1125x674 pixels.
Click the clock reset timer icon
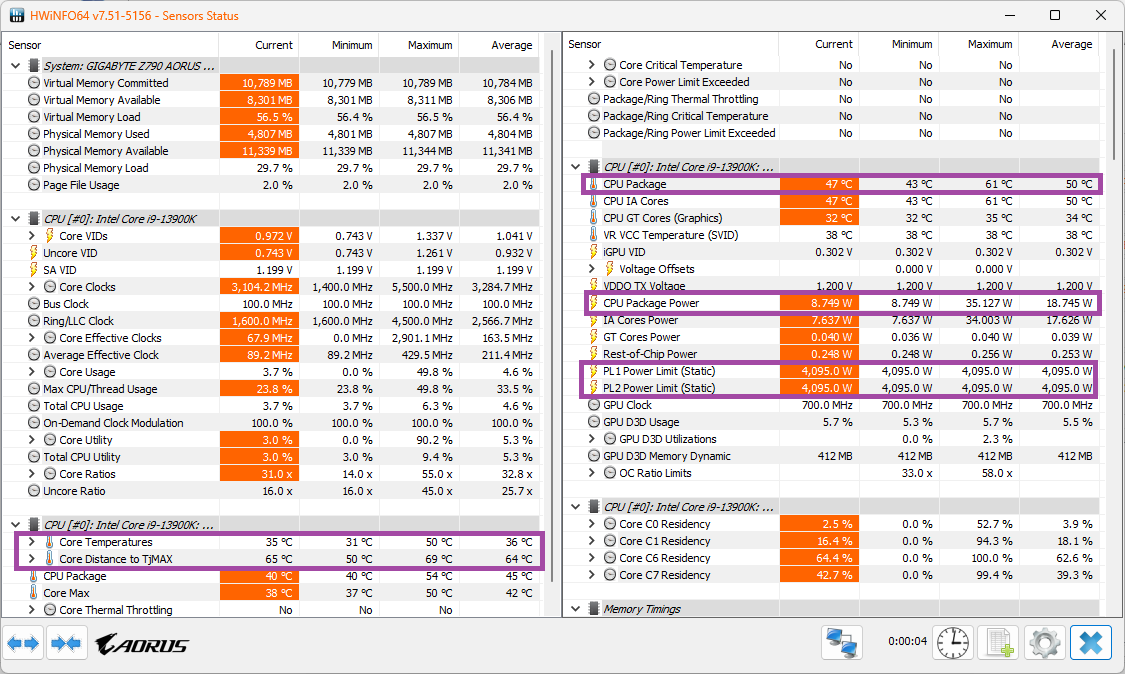coord(952,642)
